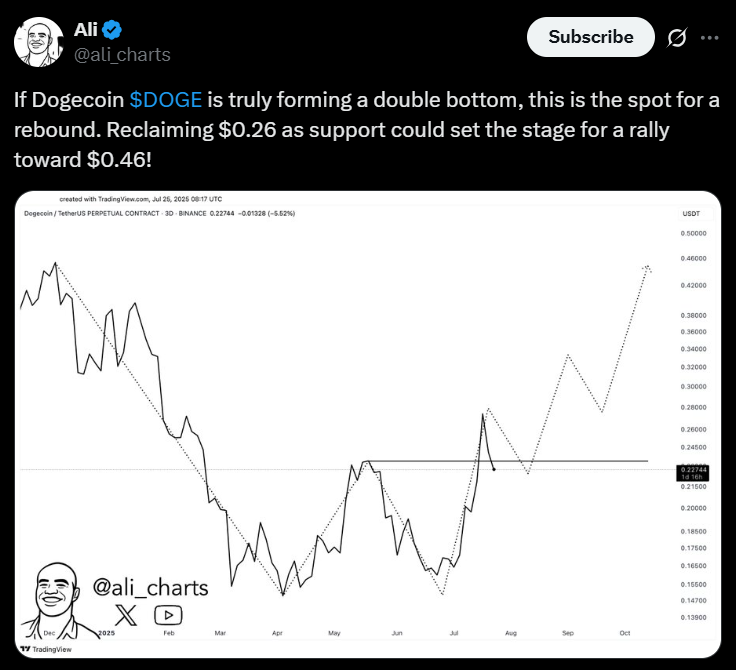Image resolution: width=736 pixels, height=670 pixels.
Task: Click the X logo in chart watermark
Action: (x=125, y=615)
